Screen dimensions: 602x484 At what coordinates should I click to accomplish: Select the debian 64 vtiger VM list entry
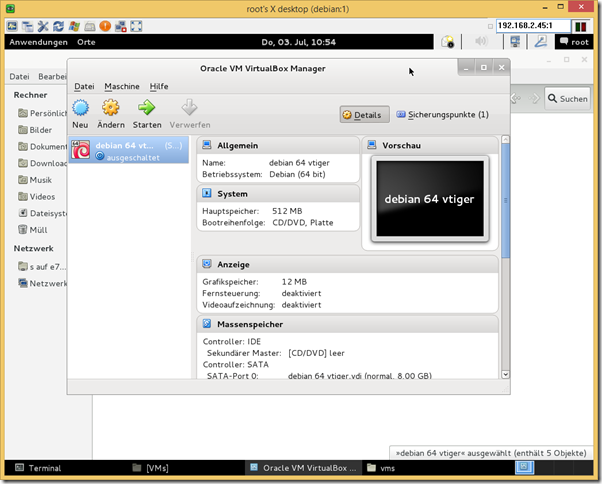pos(129,150)
